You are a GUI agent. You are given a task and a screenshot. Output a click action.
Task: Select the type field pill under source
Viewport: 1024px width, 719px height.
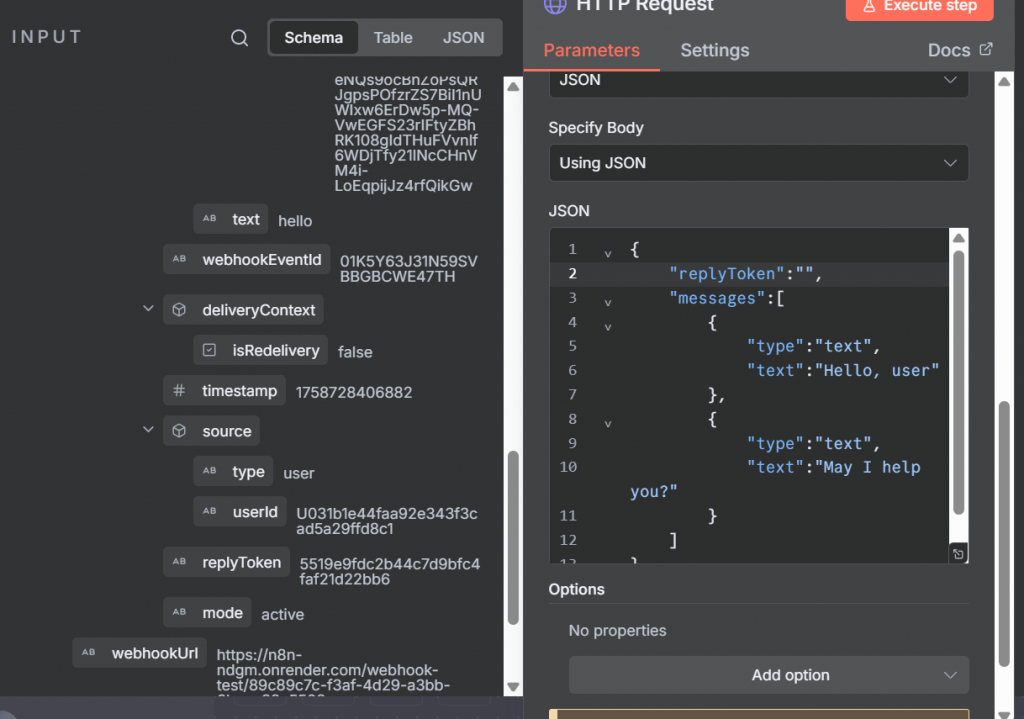pos(233,471)
